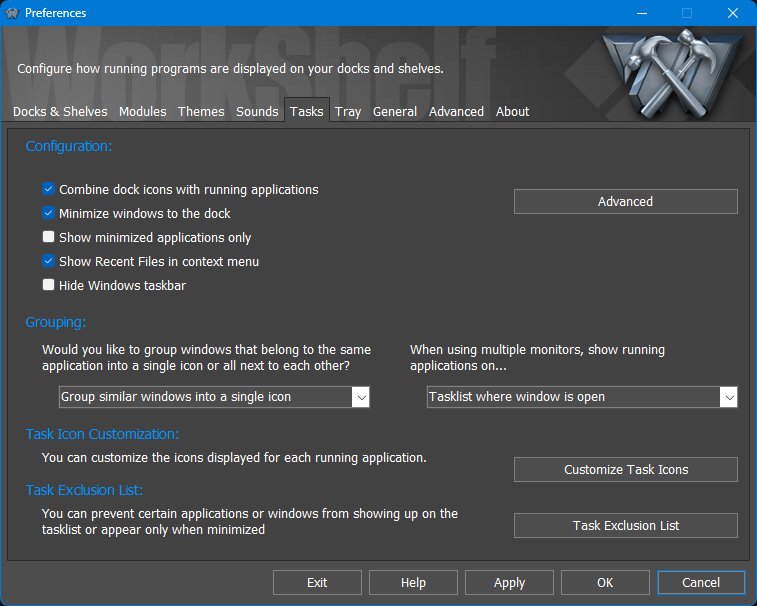Click the Exit button

[x=317, y=582]
